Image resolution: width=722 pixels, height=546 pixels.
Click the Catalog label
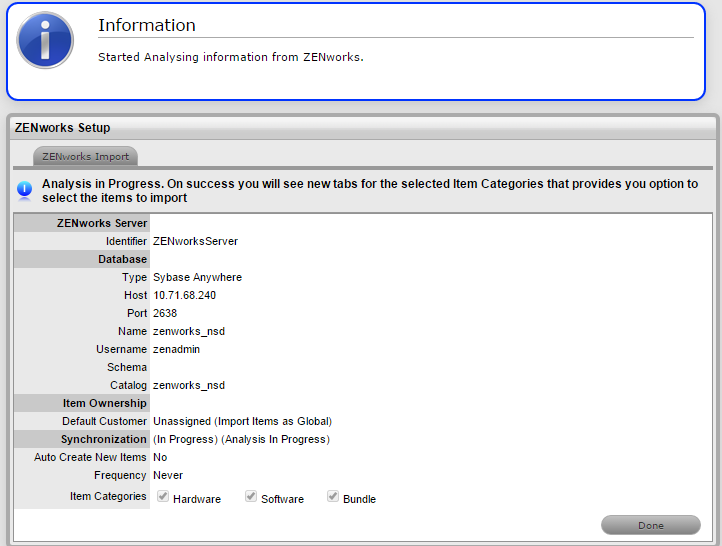tap(128, 385)
